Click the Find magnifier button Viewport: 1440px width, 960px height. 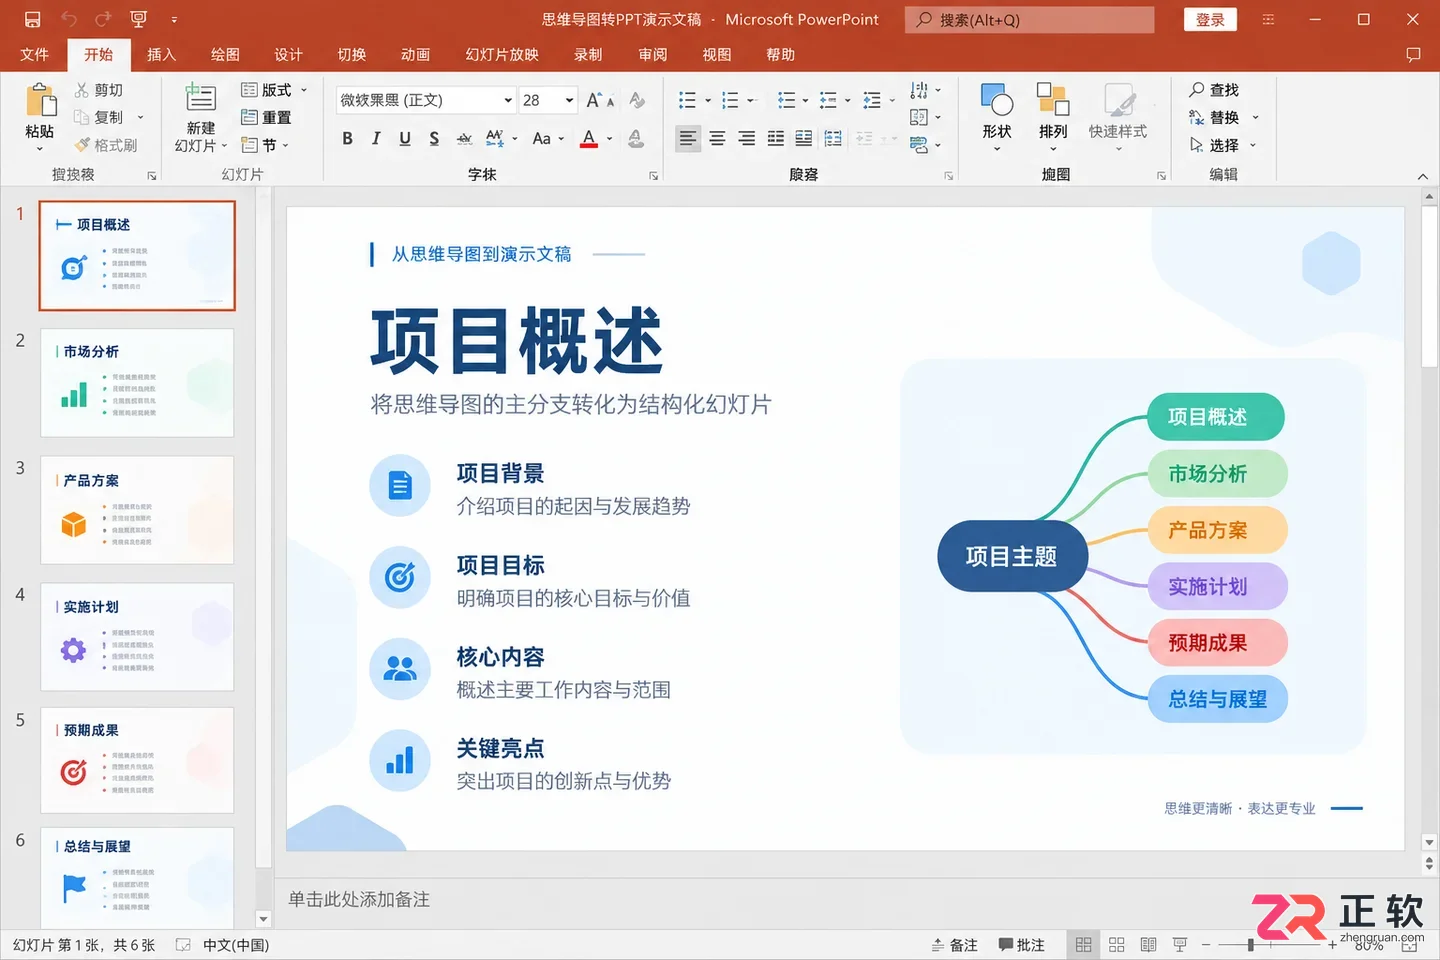(1215, 90)
